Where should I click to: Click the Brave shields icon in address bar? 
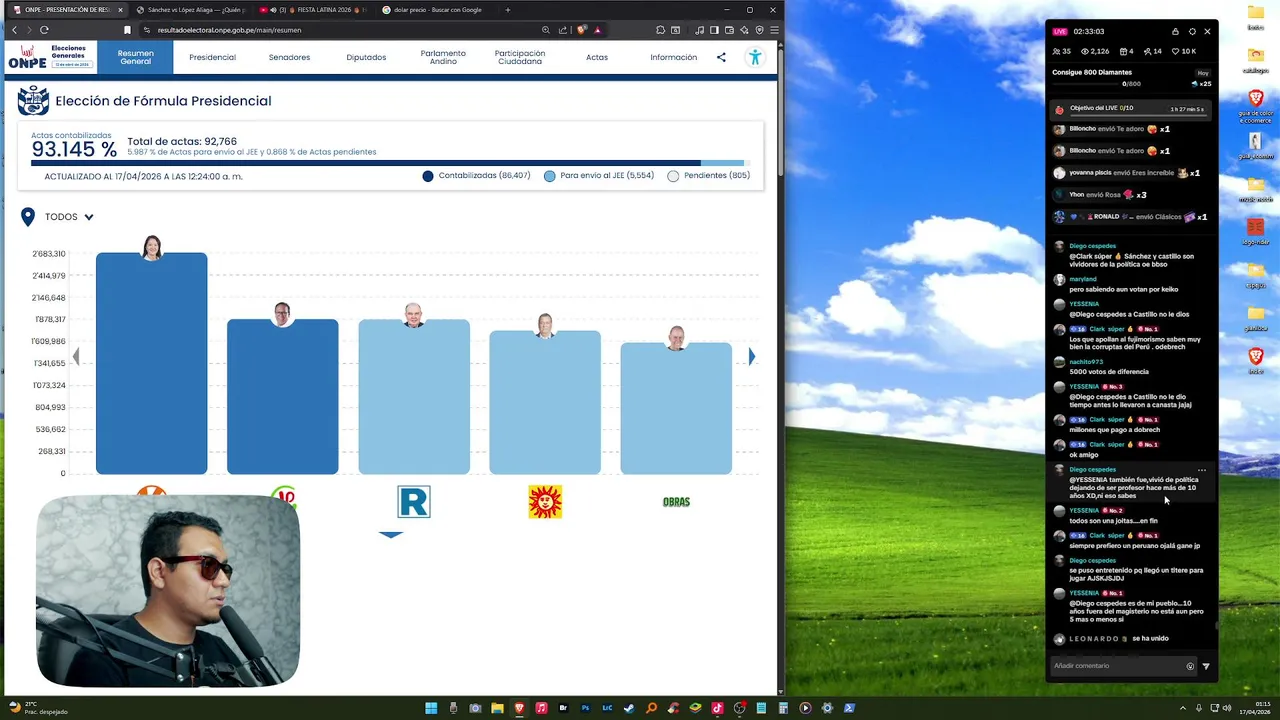(x=581, y=30)
